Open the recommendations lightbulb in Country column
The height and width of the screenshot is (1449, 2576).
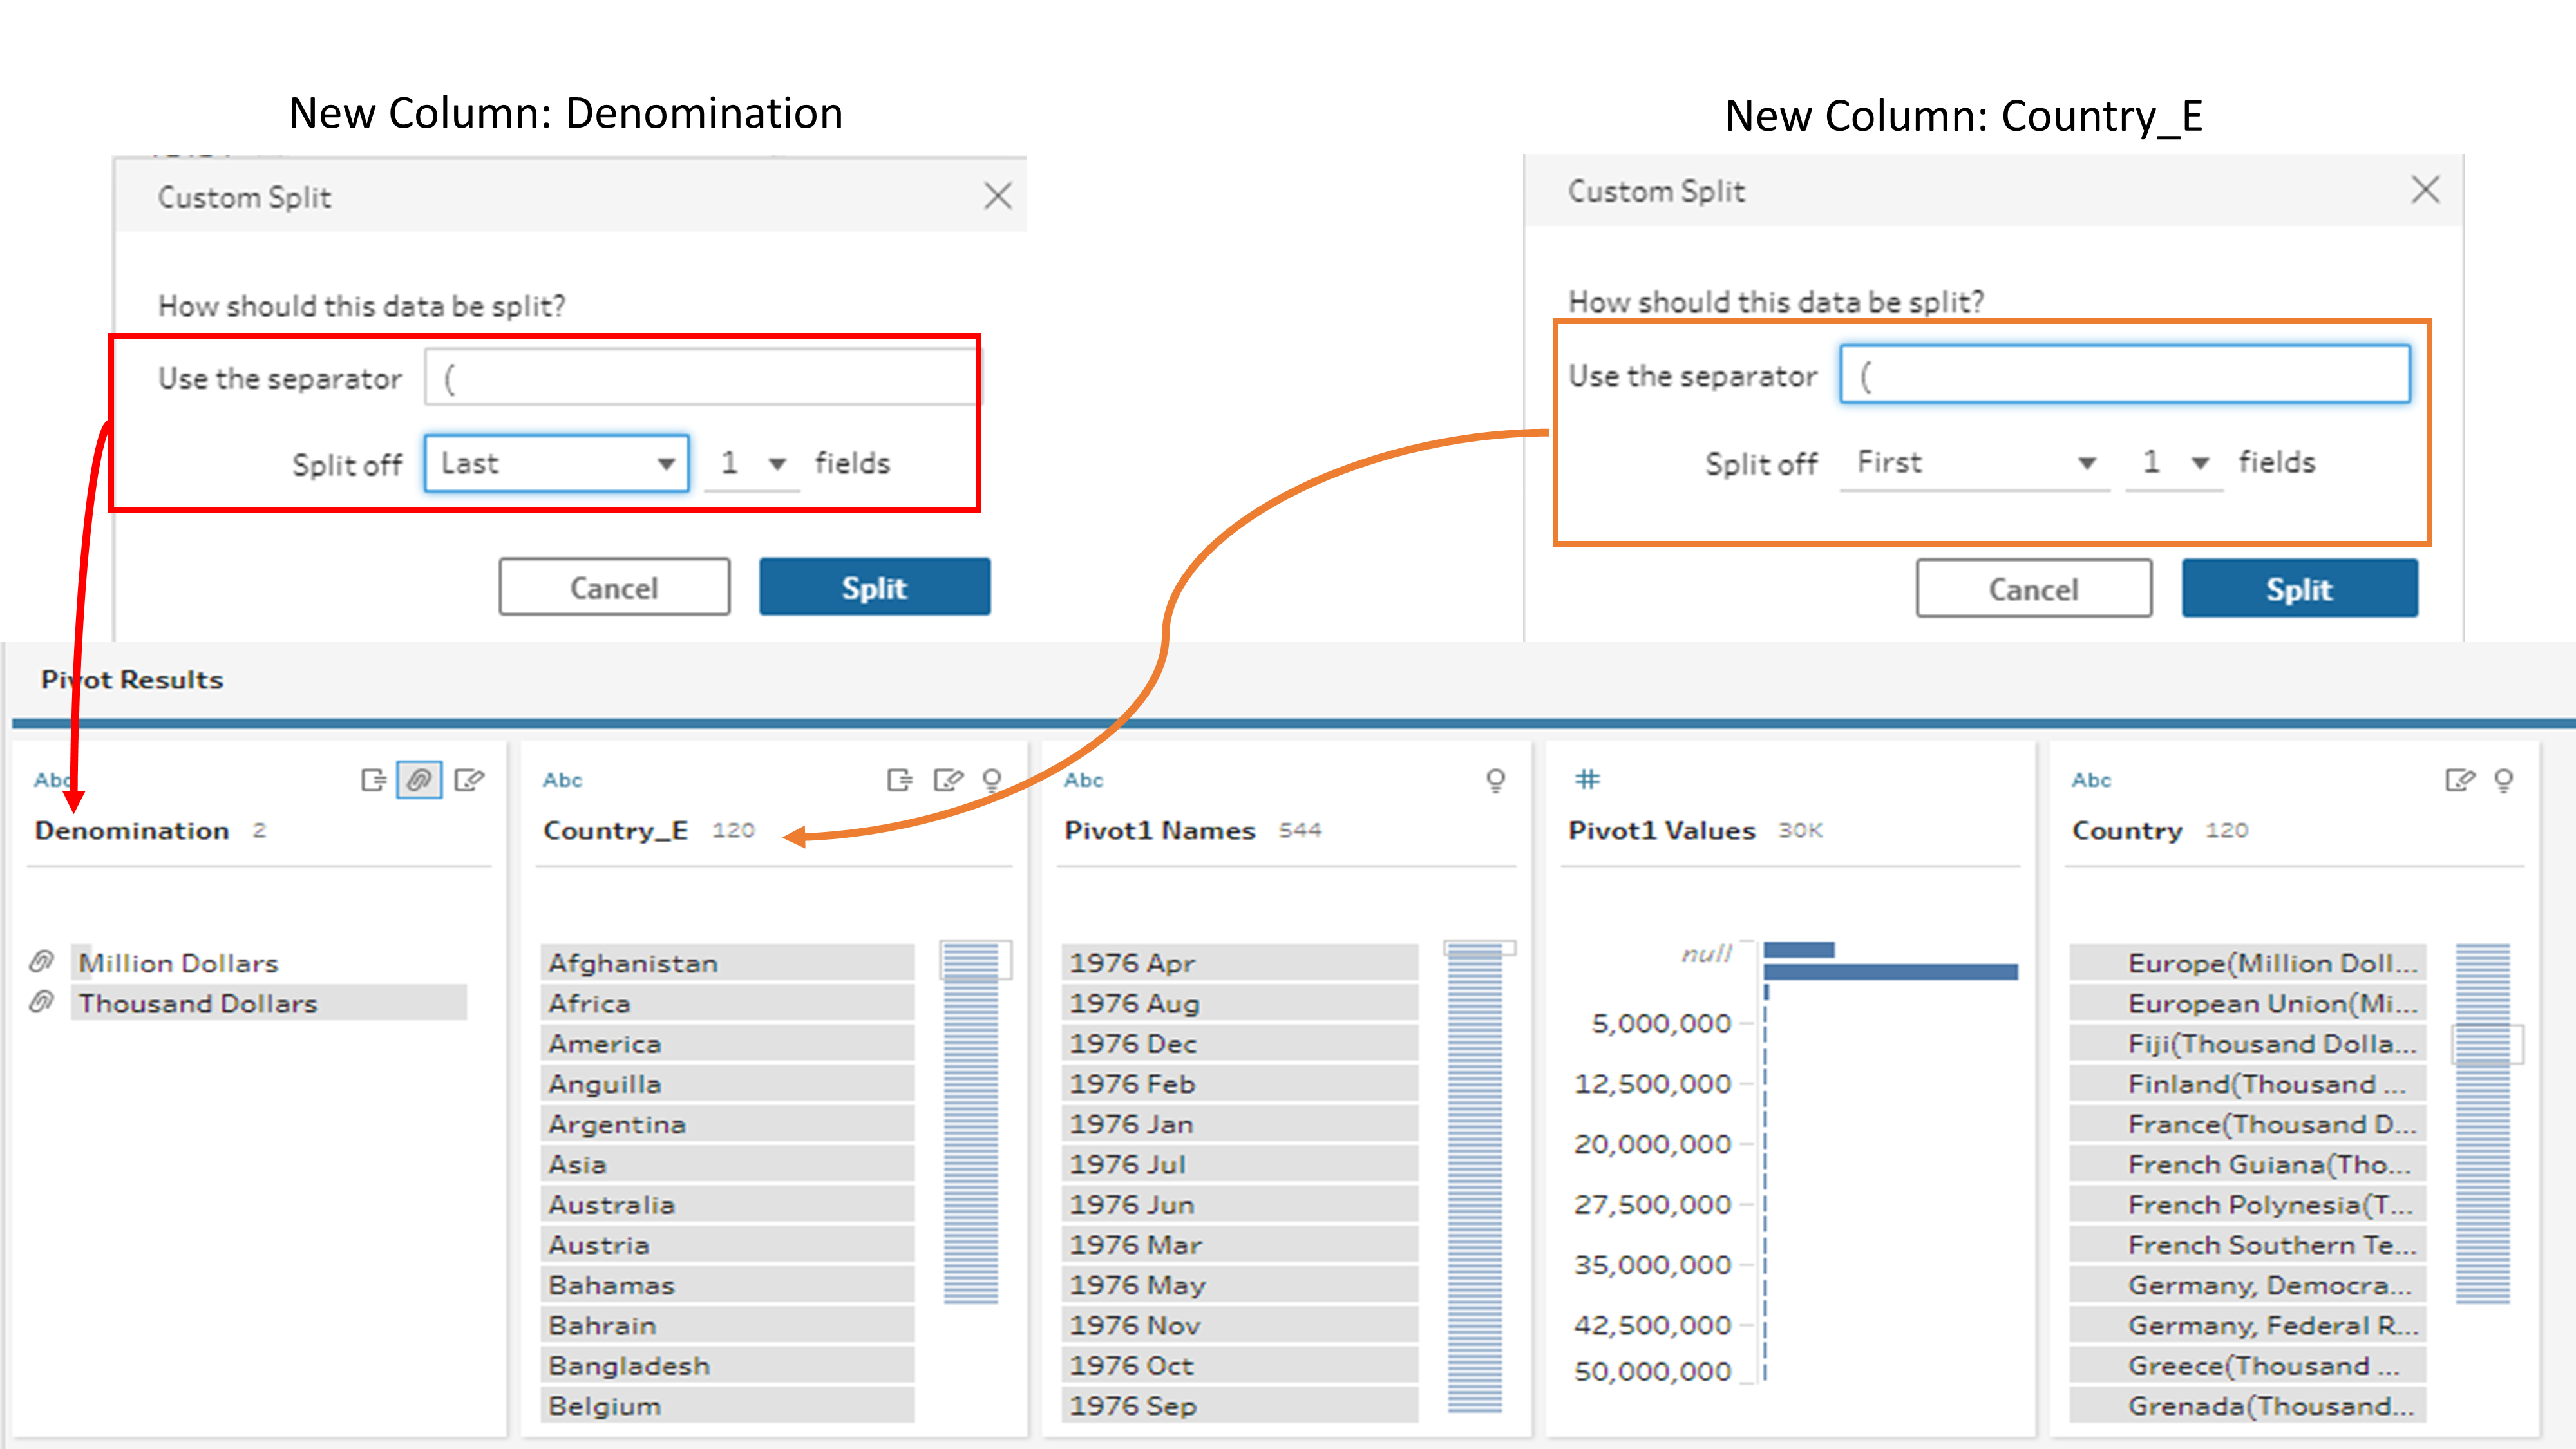pos(2504,780)
